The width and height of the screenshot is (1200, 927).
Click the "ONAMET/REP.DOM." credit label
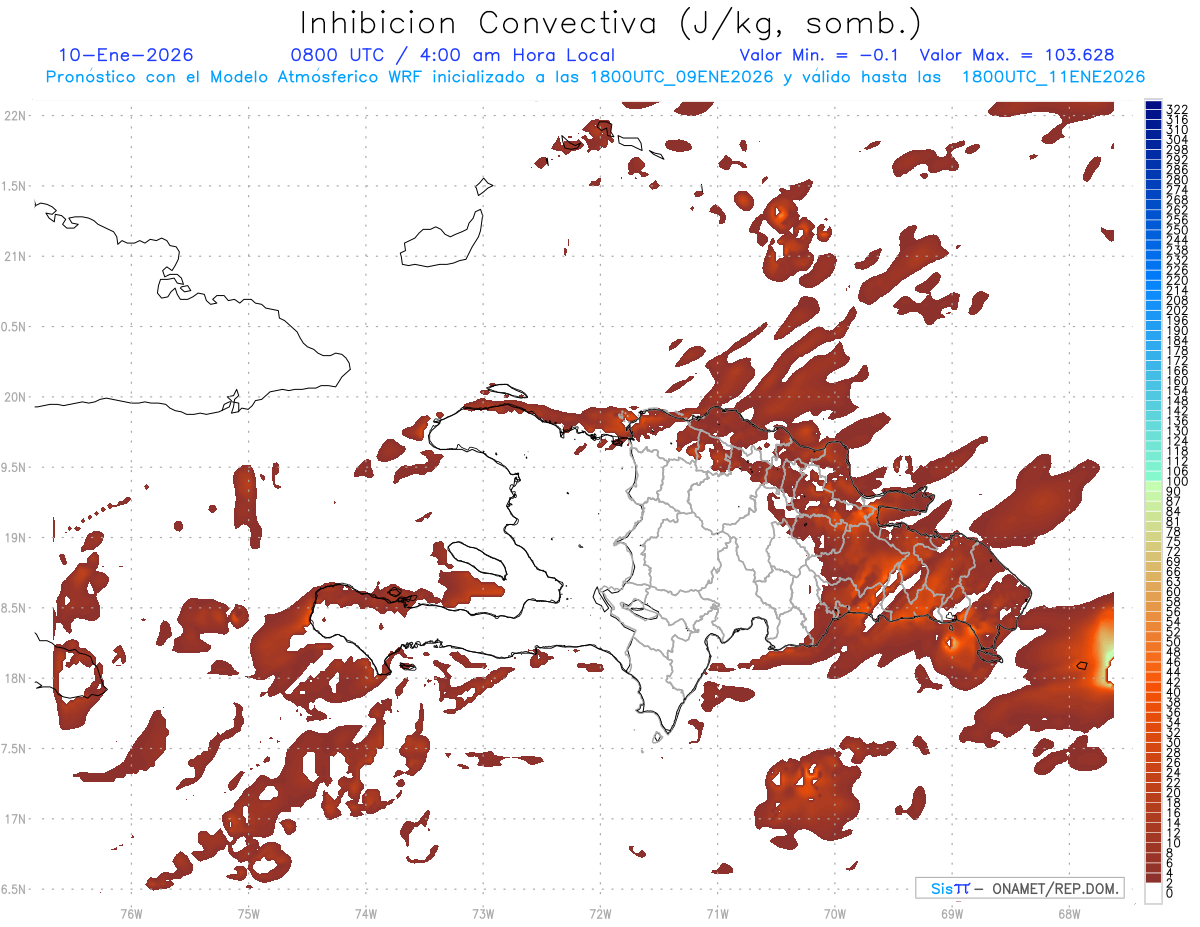click(1057, 888)
